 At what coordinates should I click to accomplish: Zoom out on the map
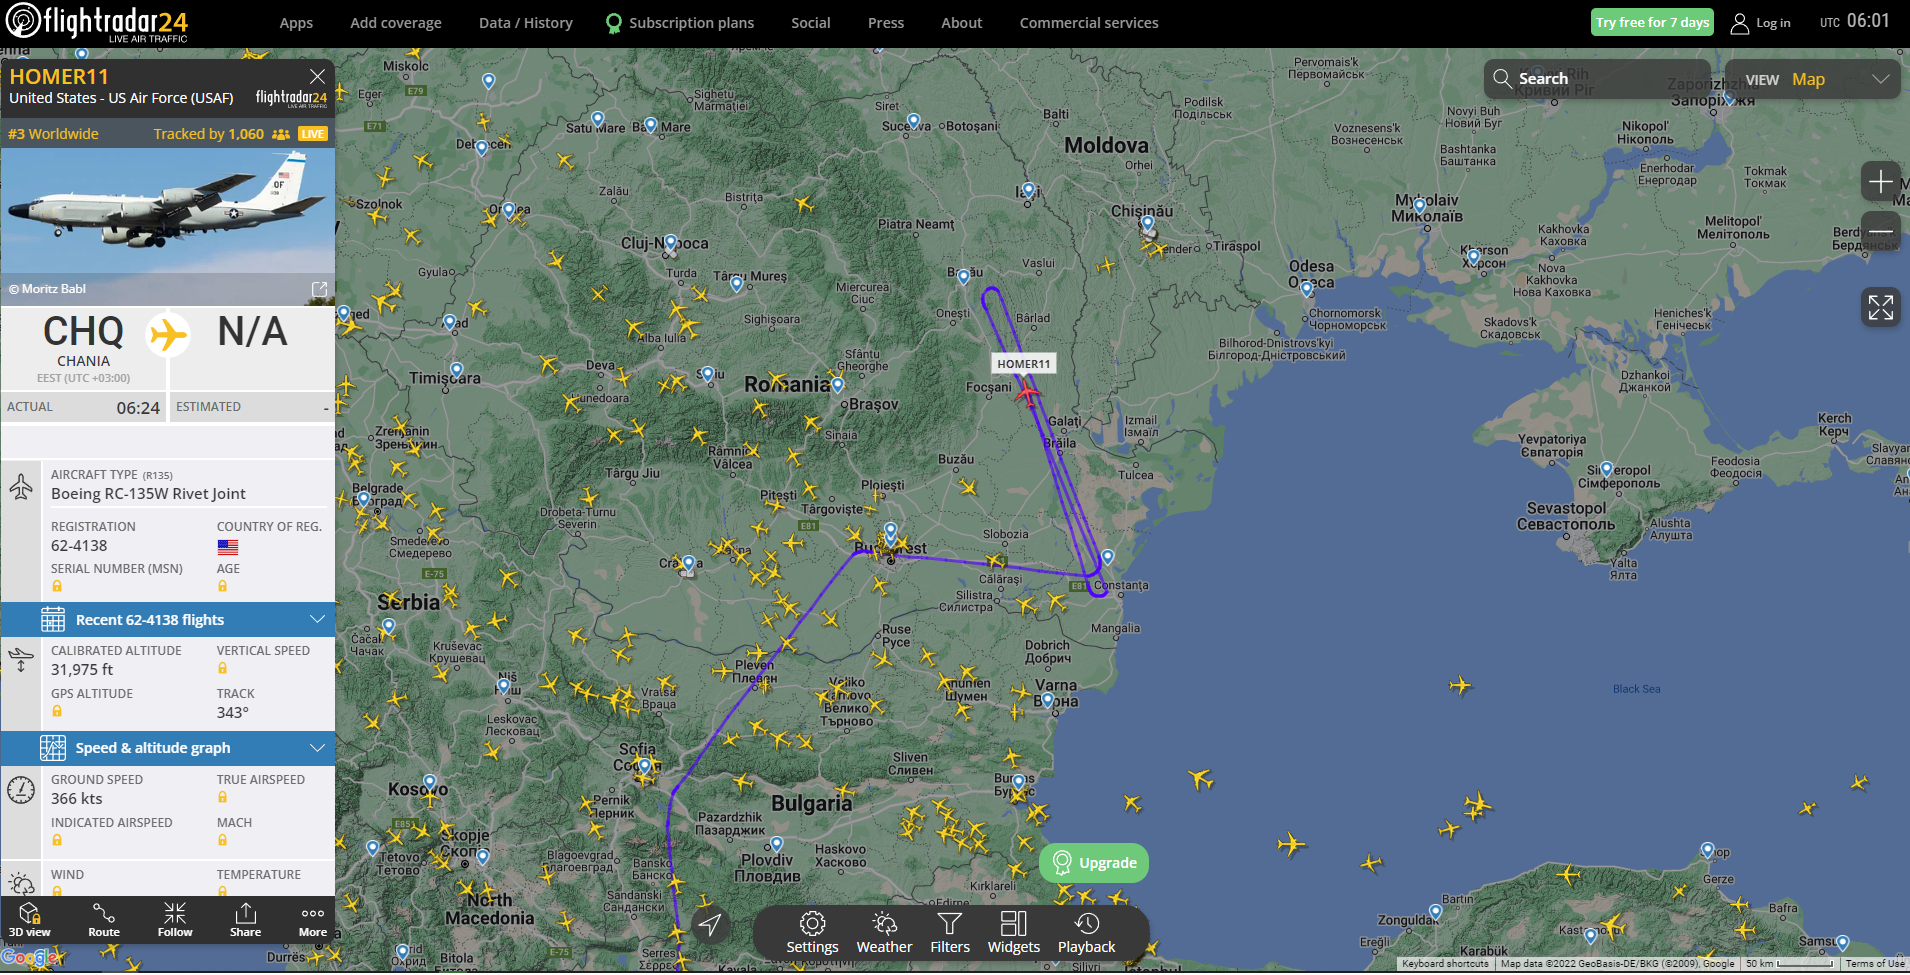1881,231
